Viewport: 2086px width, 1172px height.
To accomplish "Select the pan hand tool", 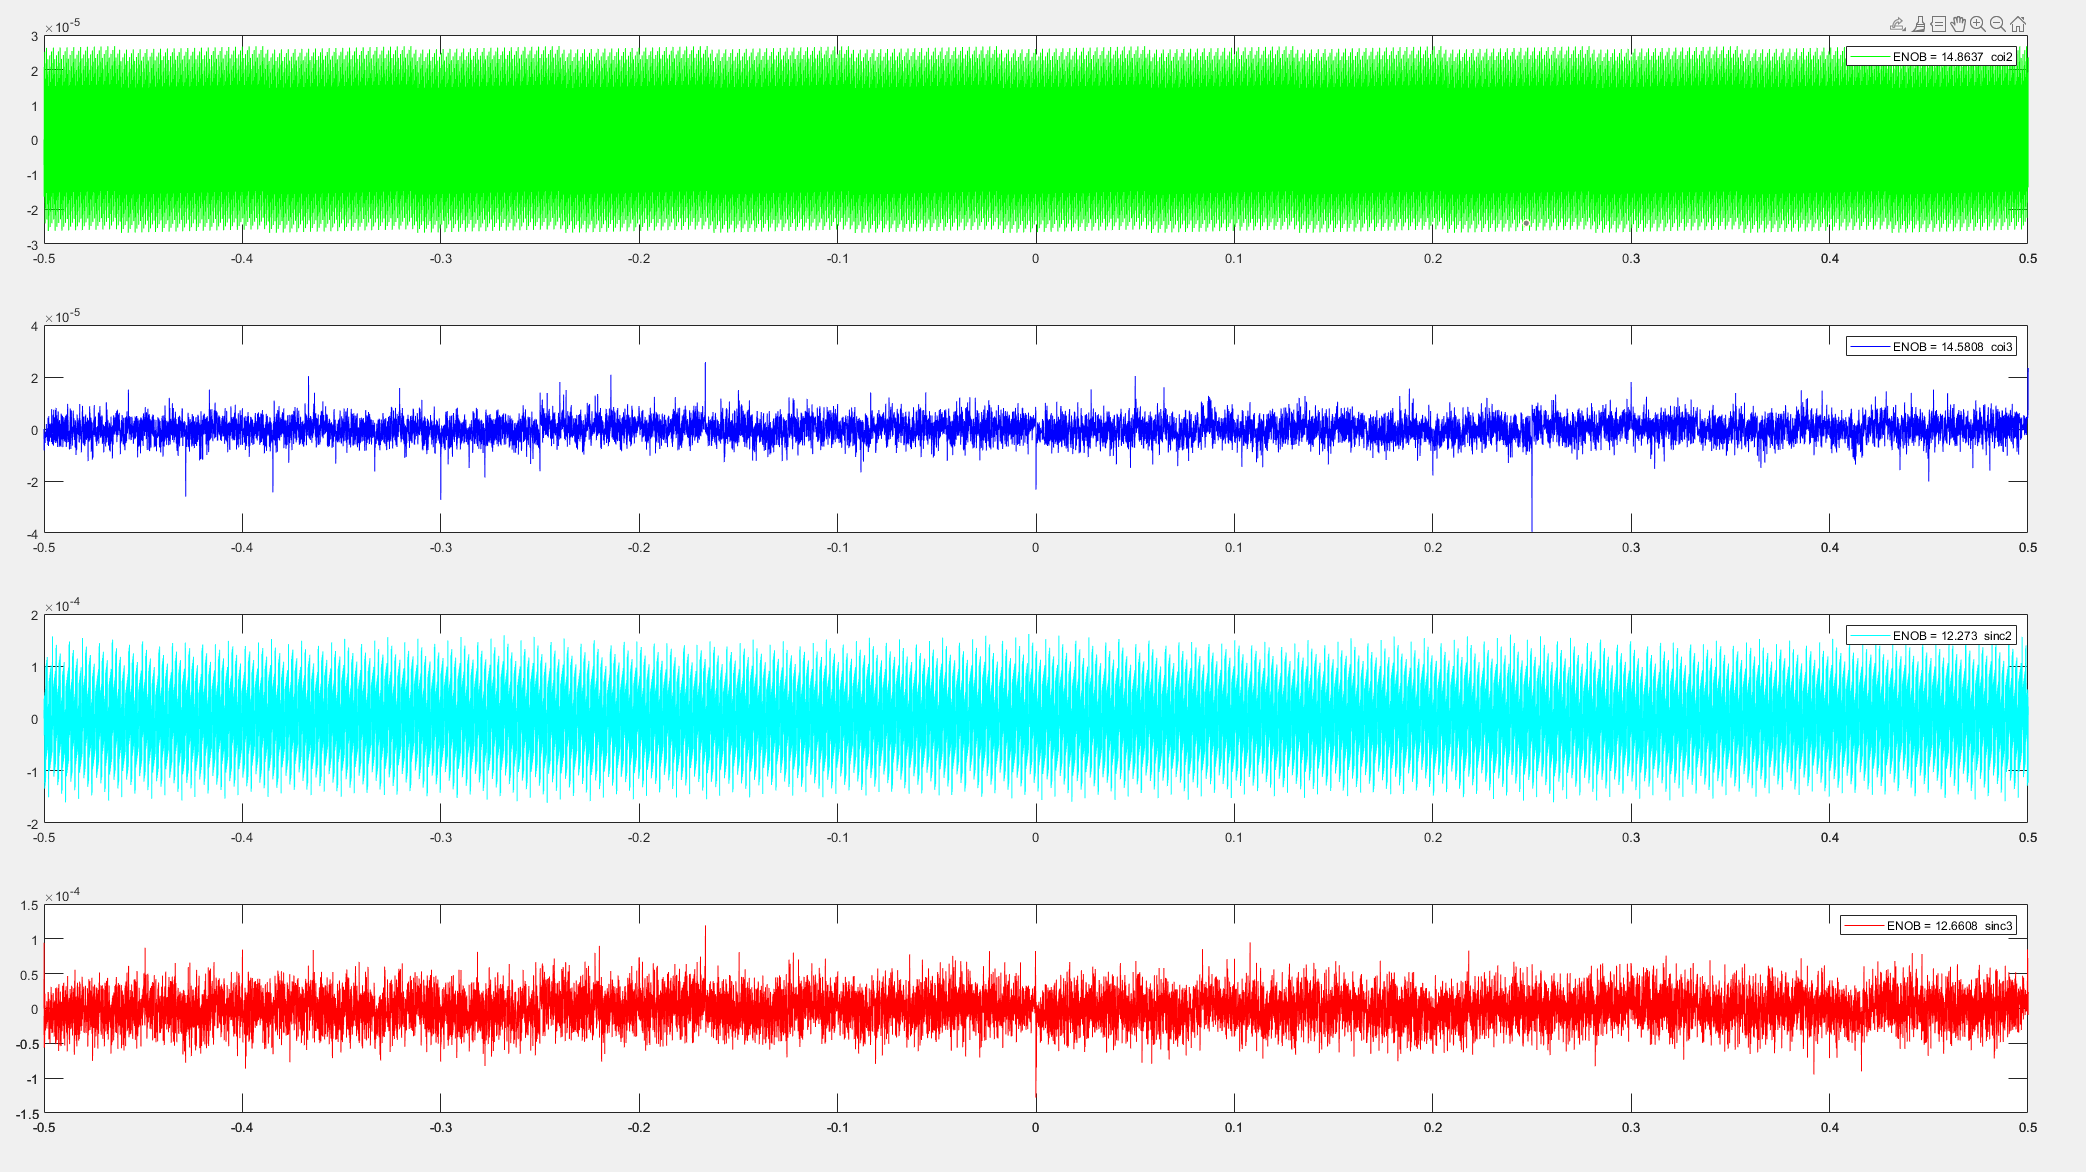I will pos(1958,24).
